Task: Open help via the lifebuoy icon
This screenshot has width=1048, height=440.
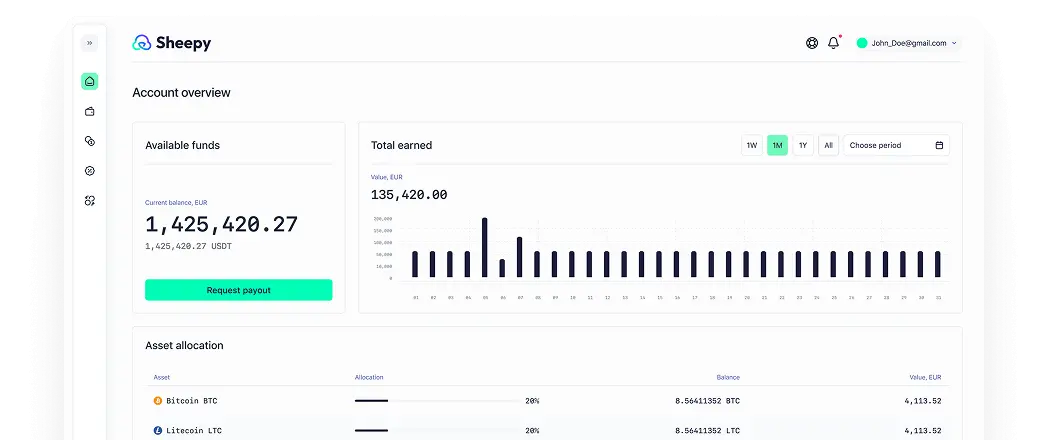Action: (x=812, y=43)
